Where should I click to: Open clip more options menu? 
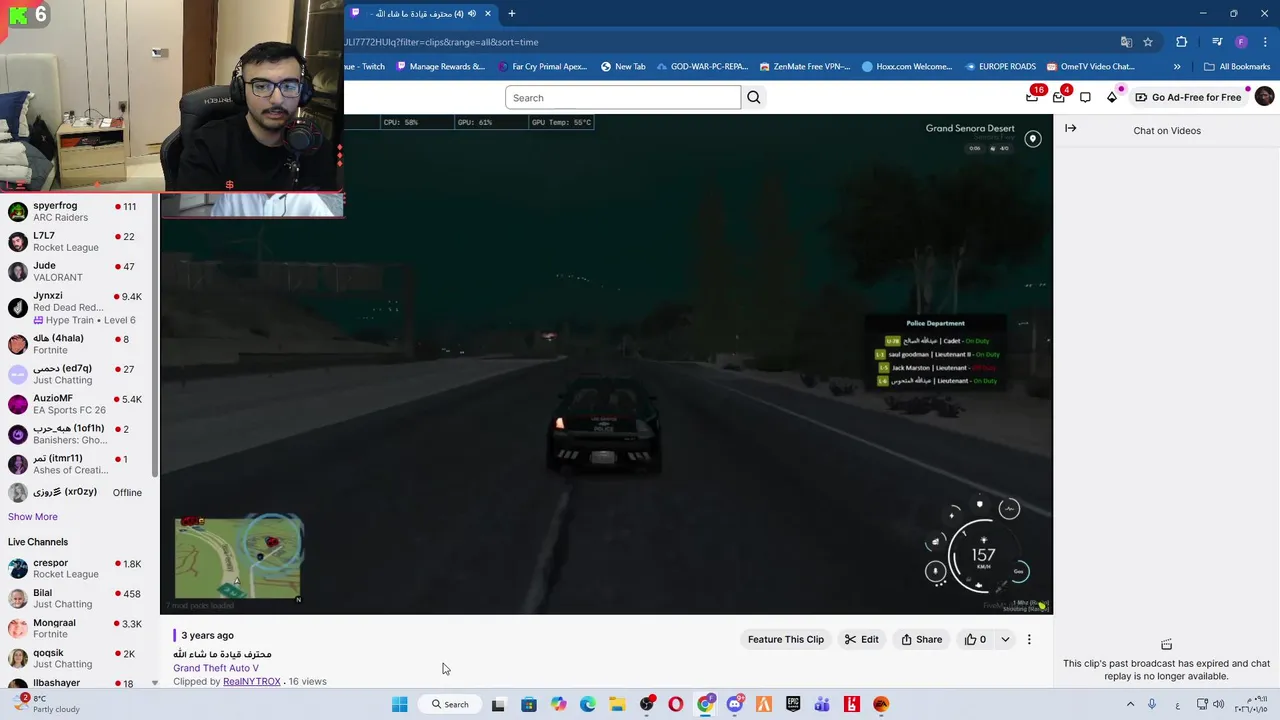1029,639
